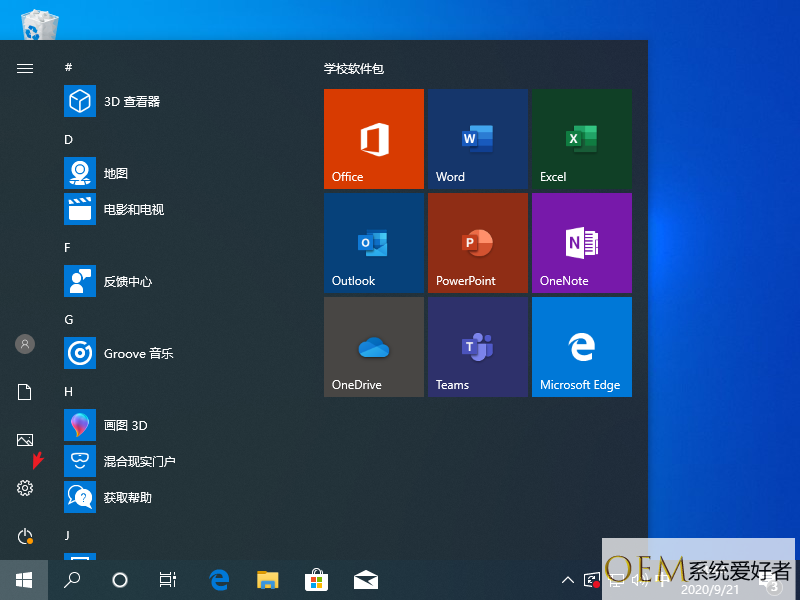Launch the Office tile
Image resolution: width=800 pixels, height=600 pixels.
tap(374, 139)
